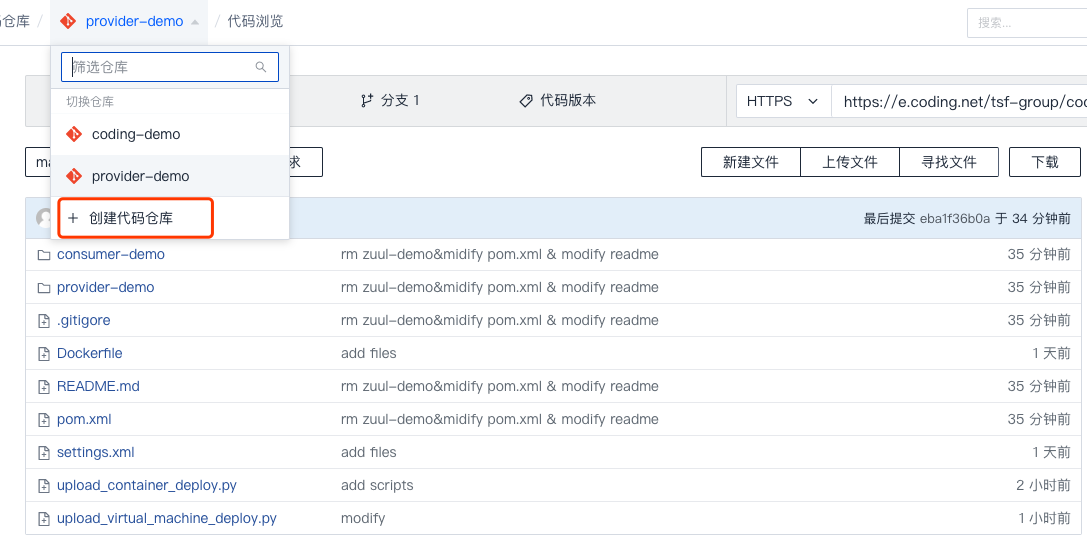Click the pom.xml file icon
Viewport: 1087px width, 539px height.
click(x=43, y=420)
